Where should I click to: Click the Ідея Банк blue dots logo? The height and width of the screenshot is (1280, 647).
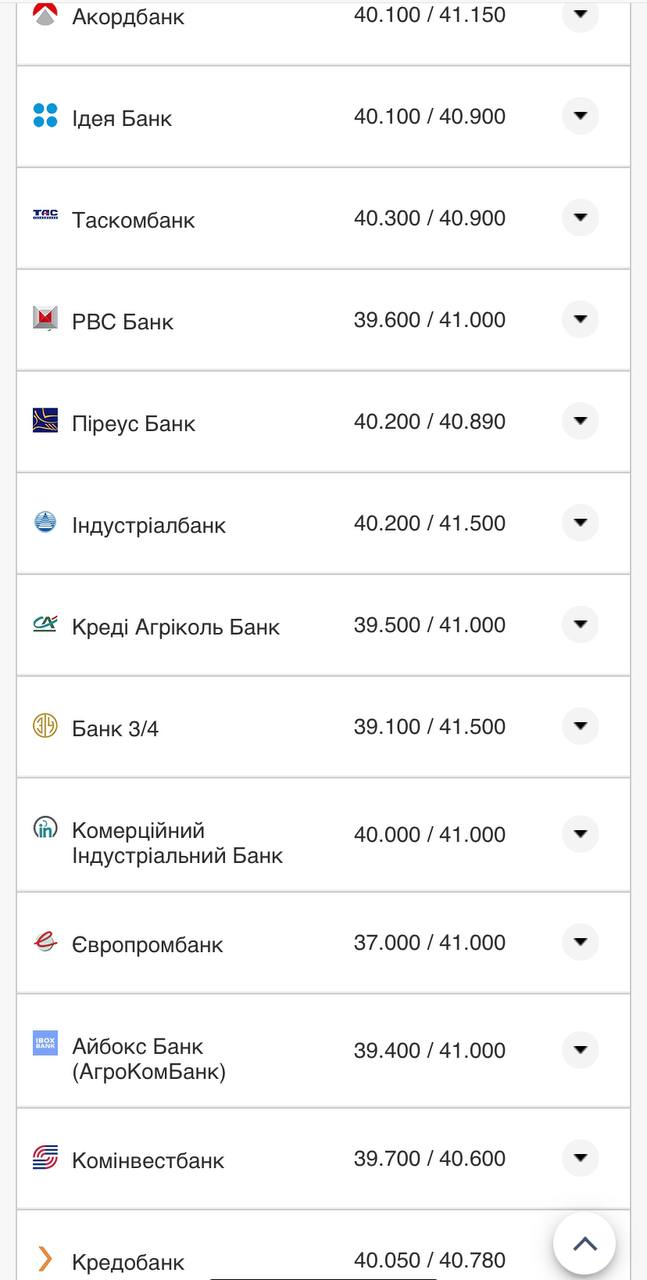pyautogui.click(x=44, y=115)
